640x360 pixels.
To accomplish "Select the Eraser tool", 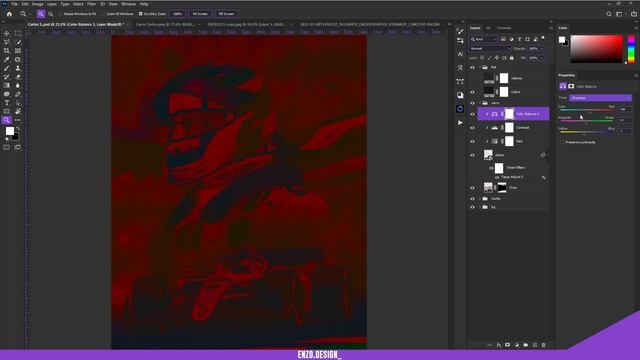I will (18, 77).
